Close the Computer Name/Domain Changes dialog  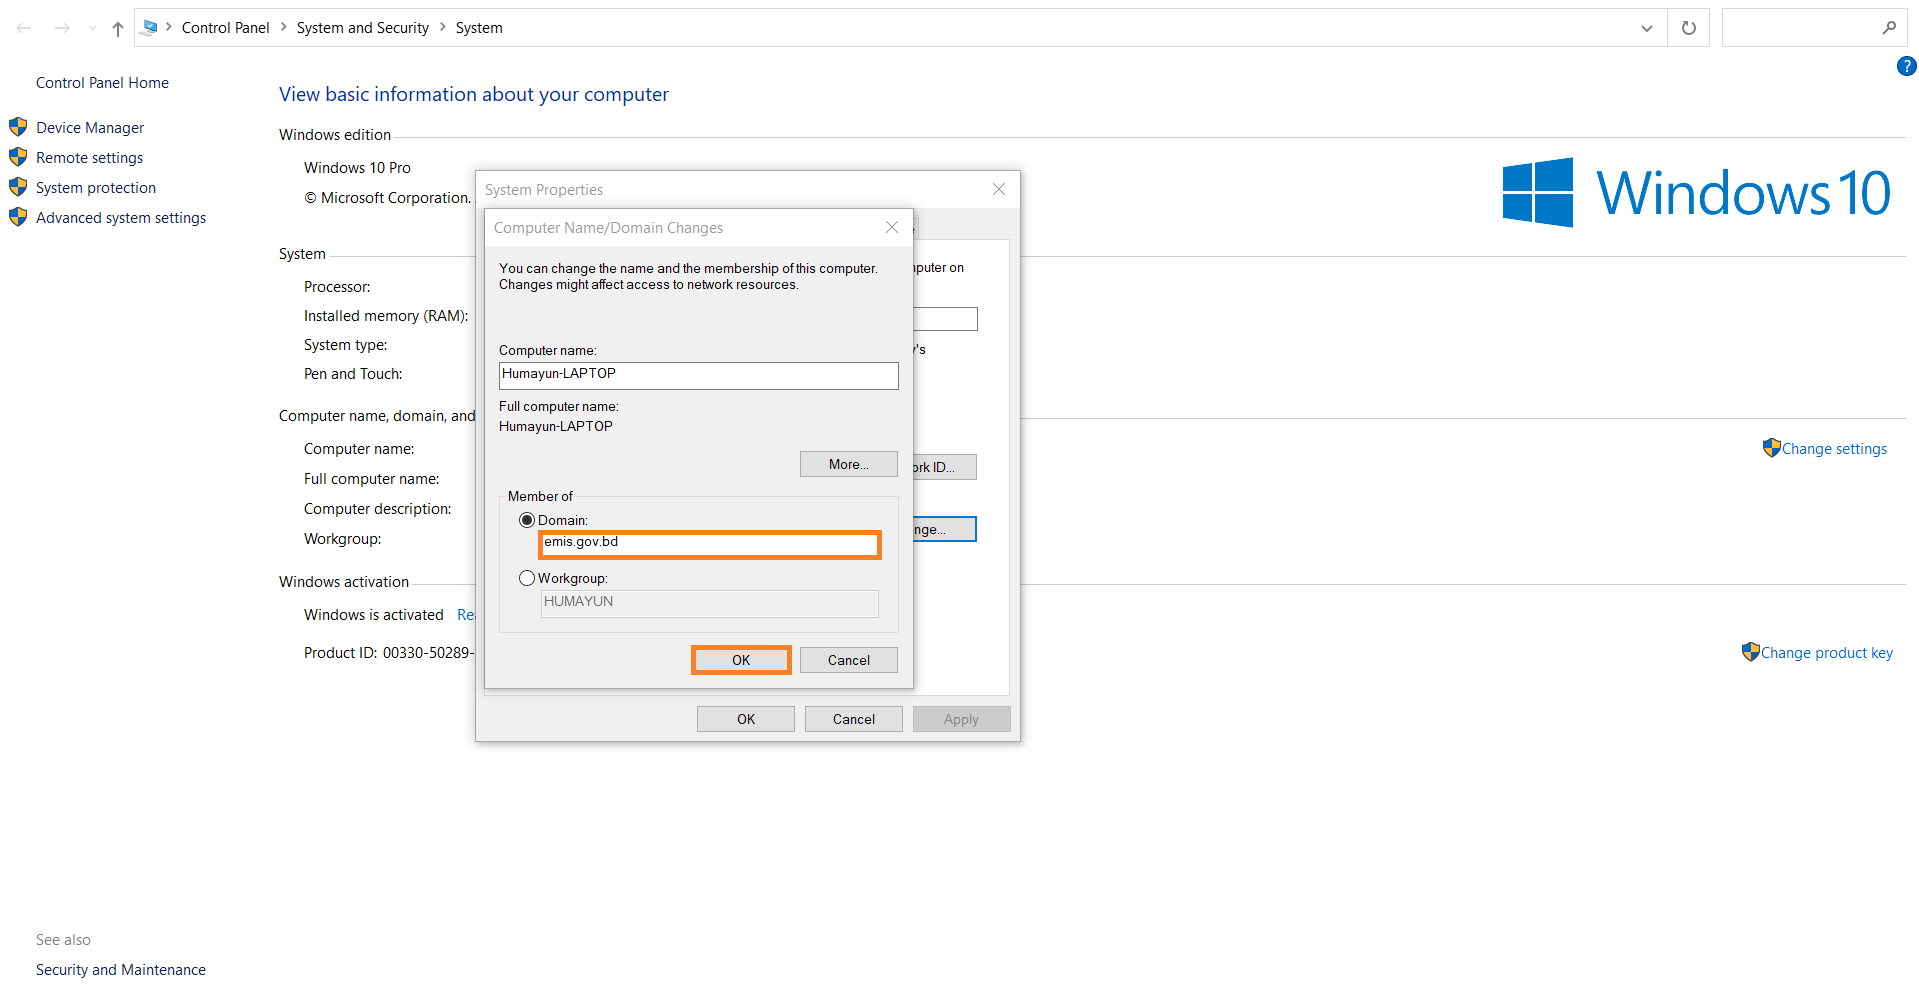click(892, 228)
